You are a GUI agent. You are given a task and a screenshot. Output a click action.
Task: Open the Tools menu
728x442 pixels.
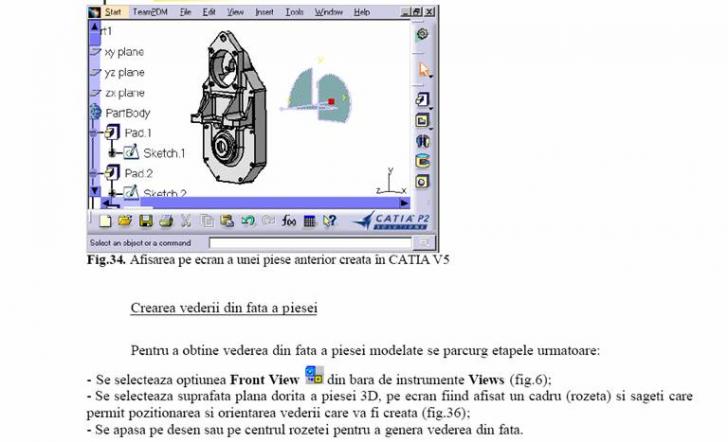(x=294, y=12)
